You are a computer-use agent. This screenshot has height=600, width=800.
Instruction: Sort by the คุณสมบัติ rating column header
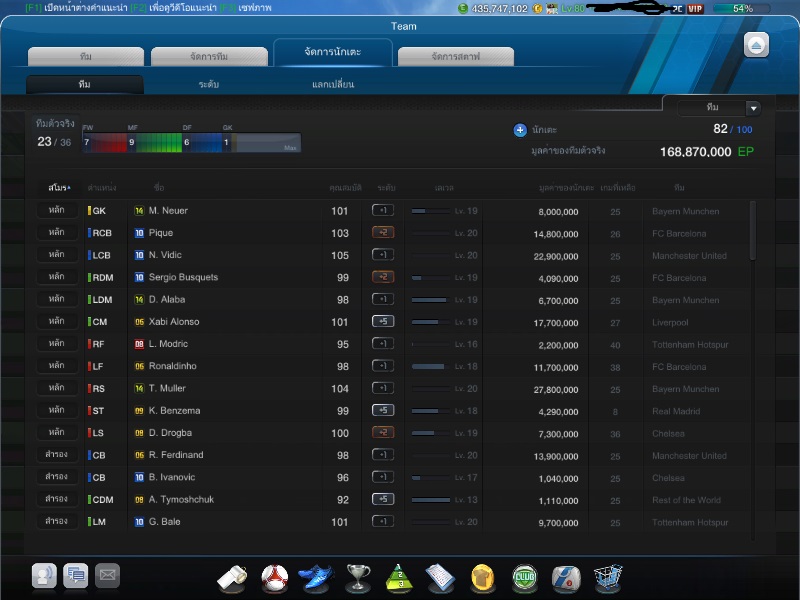pos(345,188)
